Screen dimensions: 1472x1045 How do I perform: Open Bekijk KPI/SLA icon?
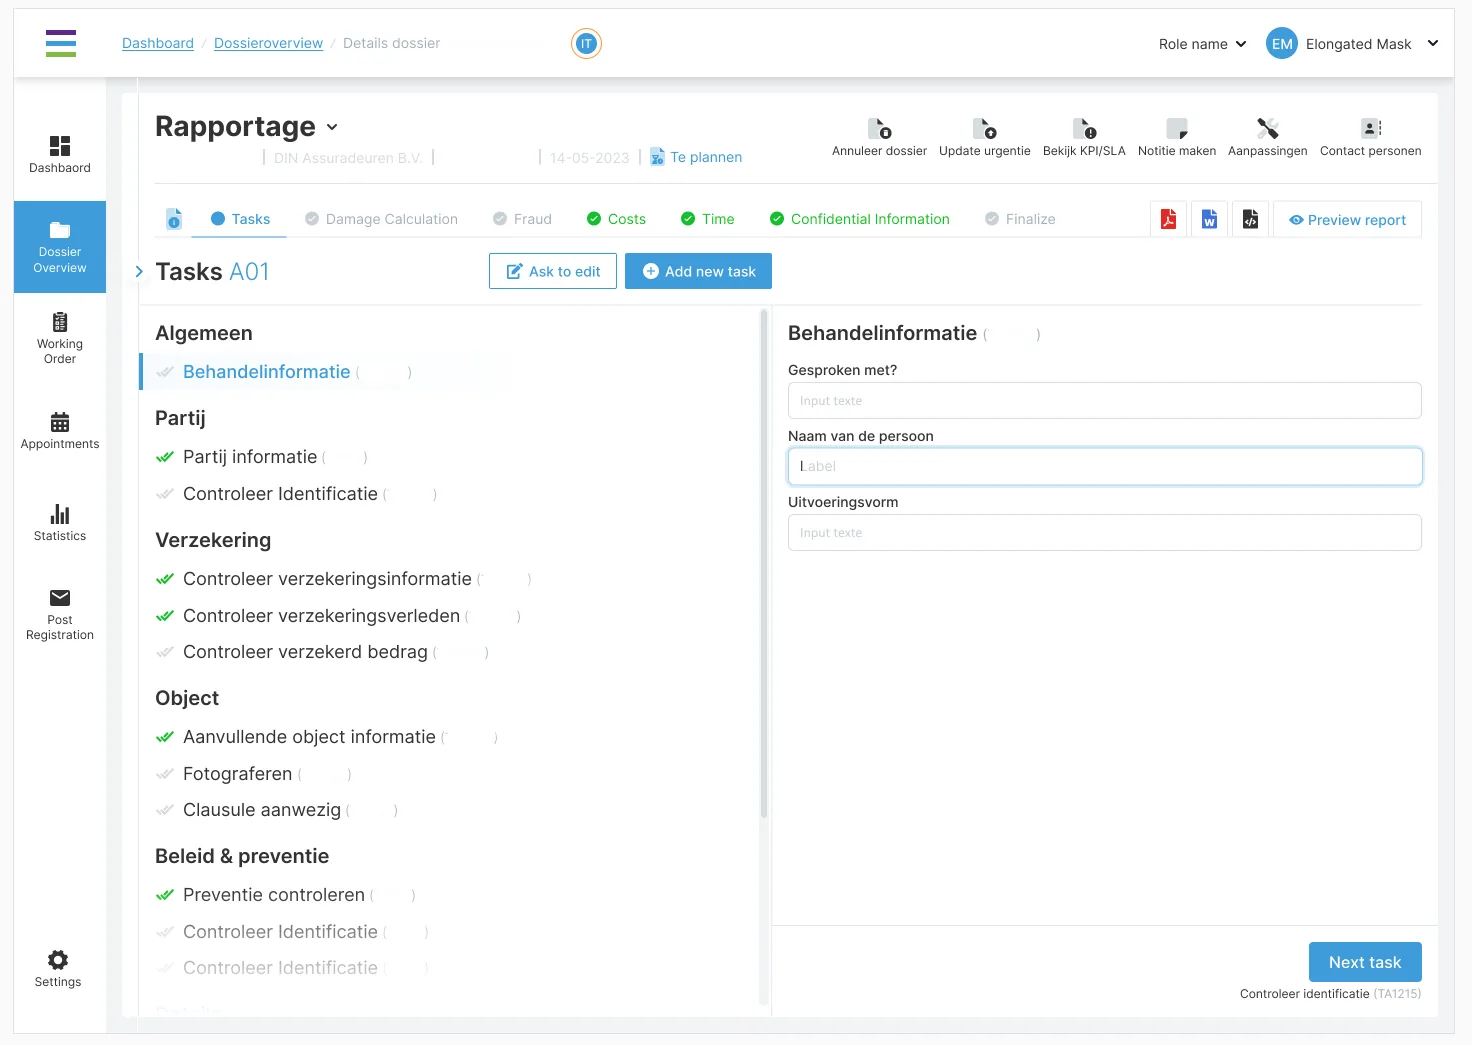tap(1084, 129)
